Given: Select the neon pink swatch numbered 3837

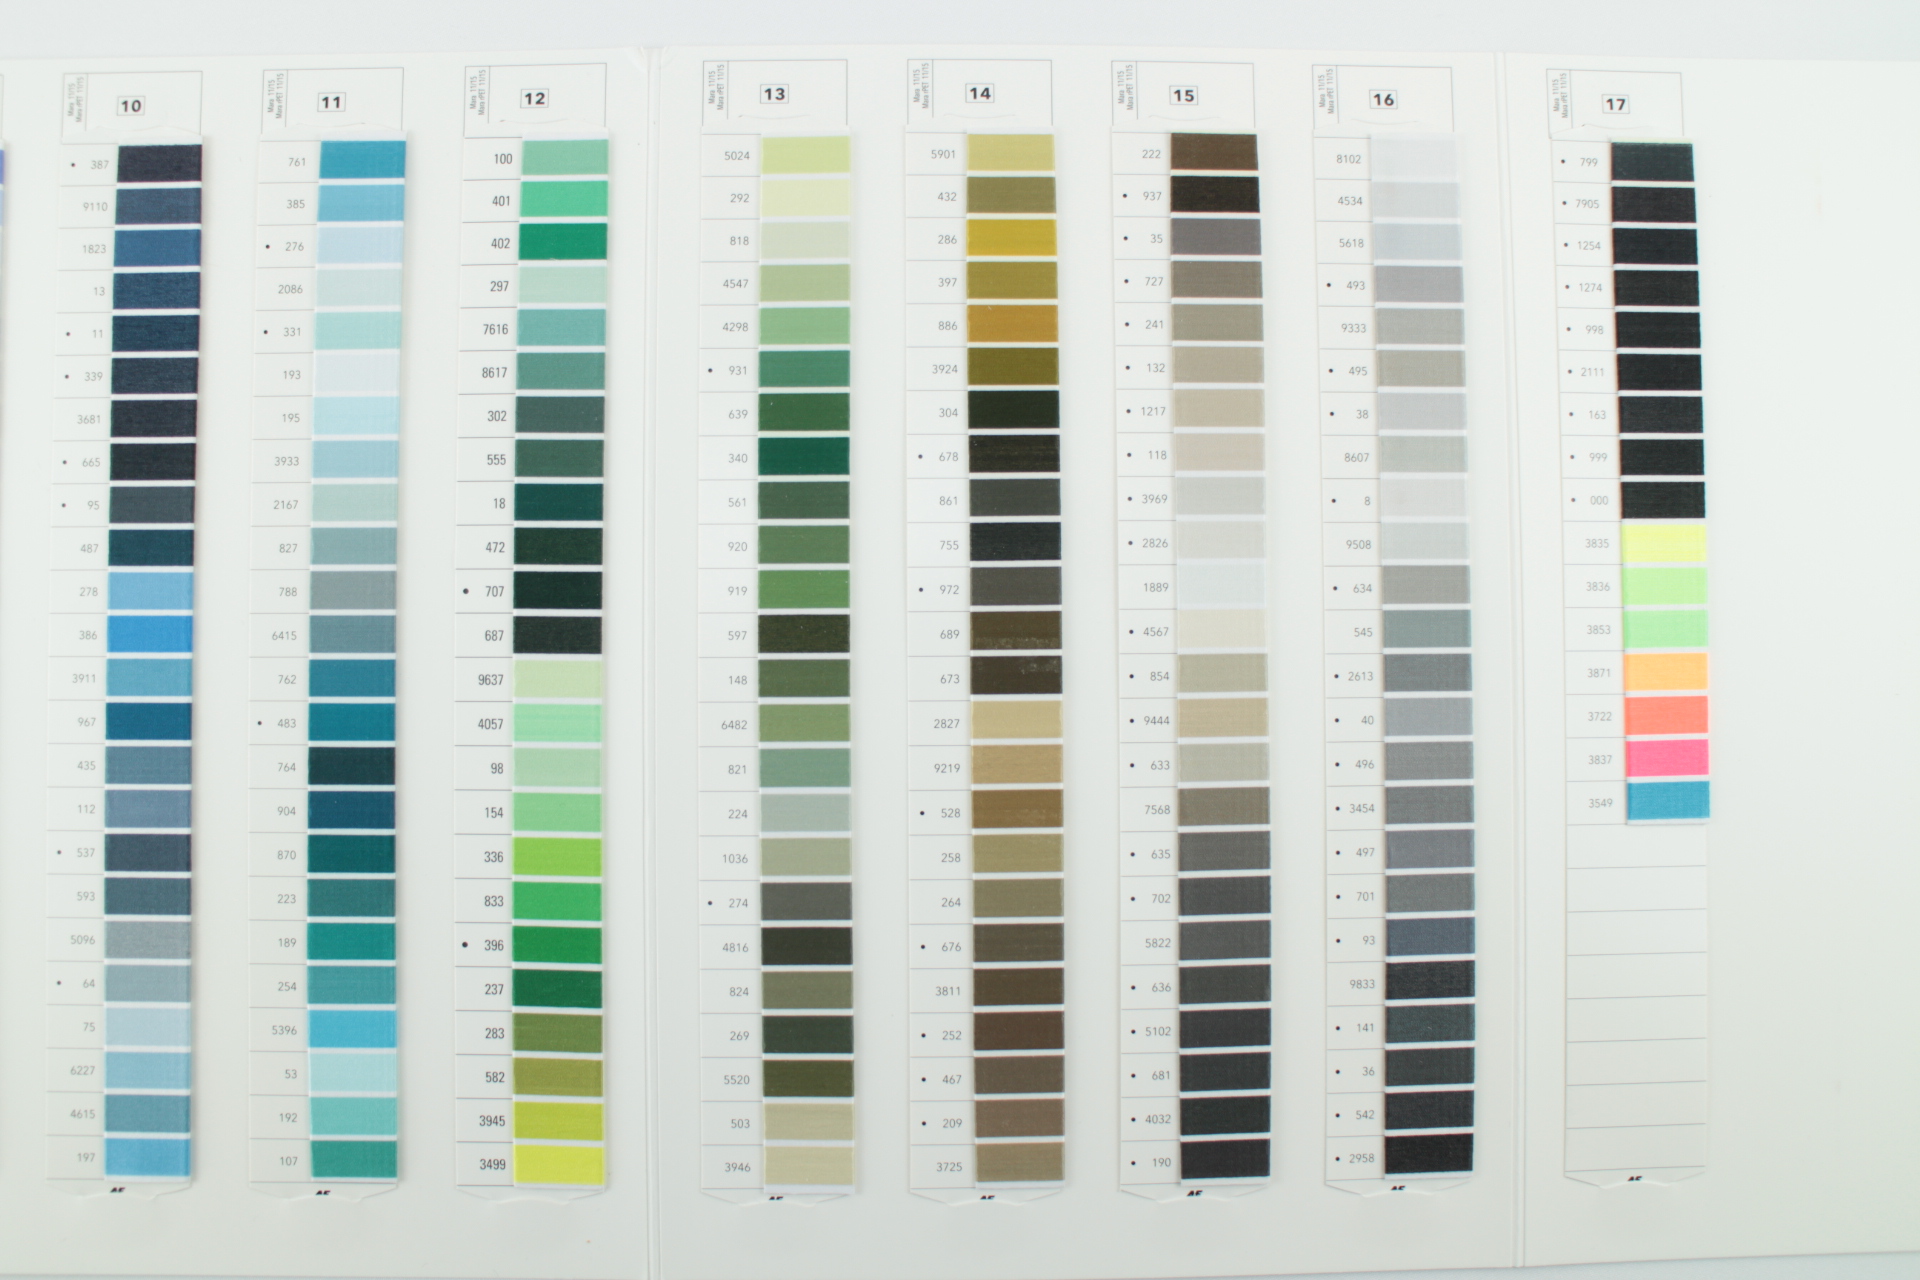Looking at the screenshot, I should pyautogui.click(x=1667, y=759).
